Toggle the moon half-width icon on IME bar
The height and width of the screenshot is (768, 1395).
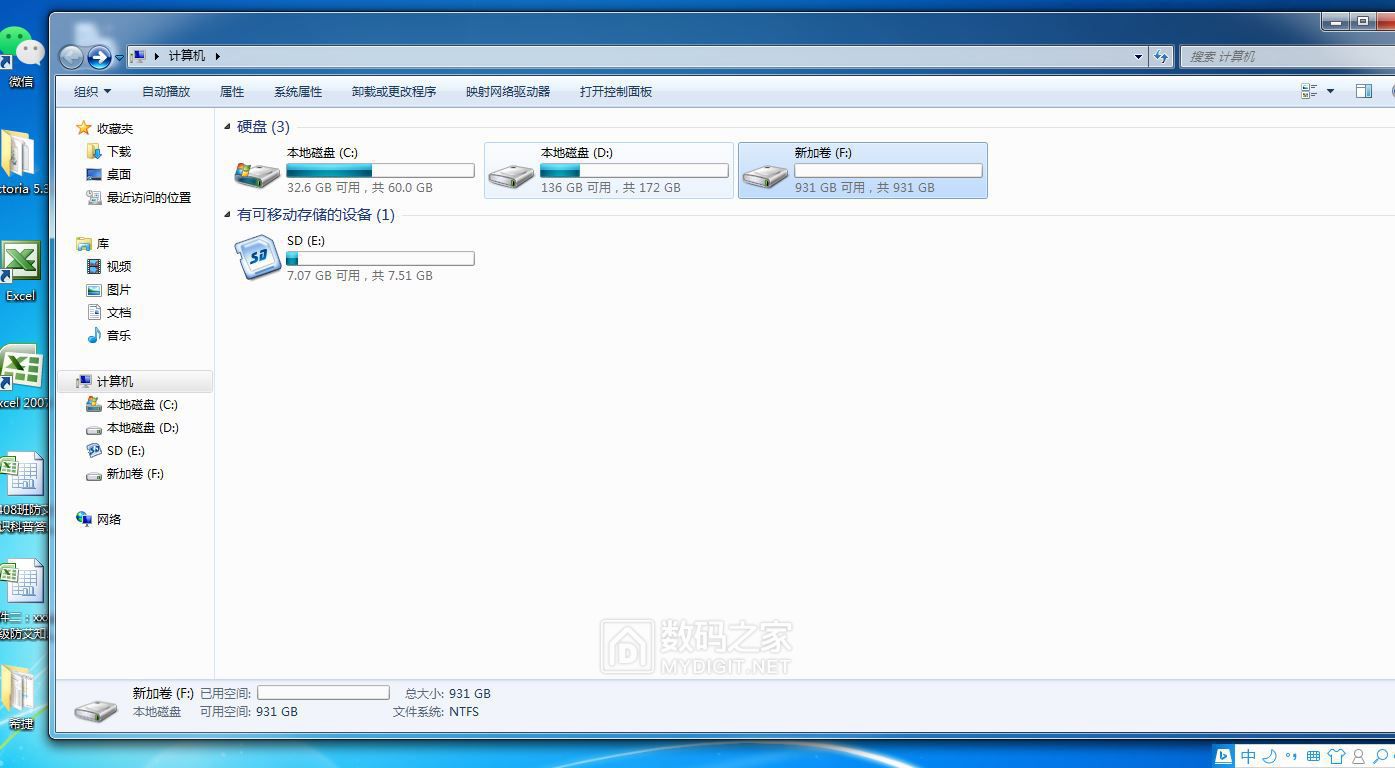click(1269, 756)
